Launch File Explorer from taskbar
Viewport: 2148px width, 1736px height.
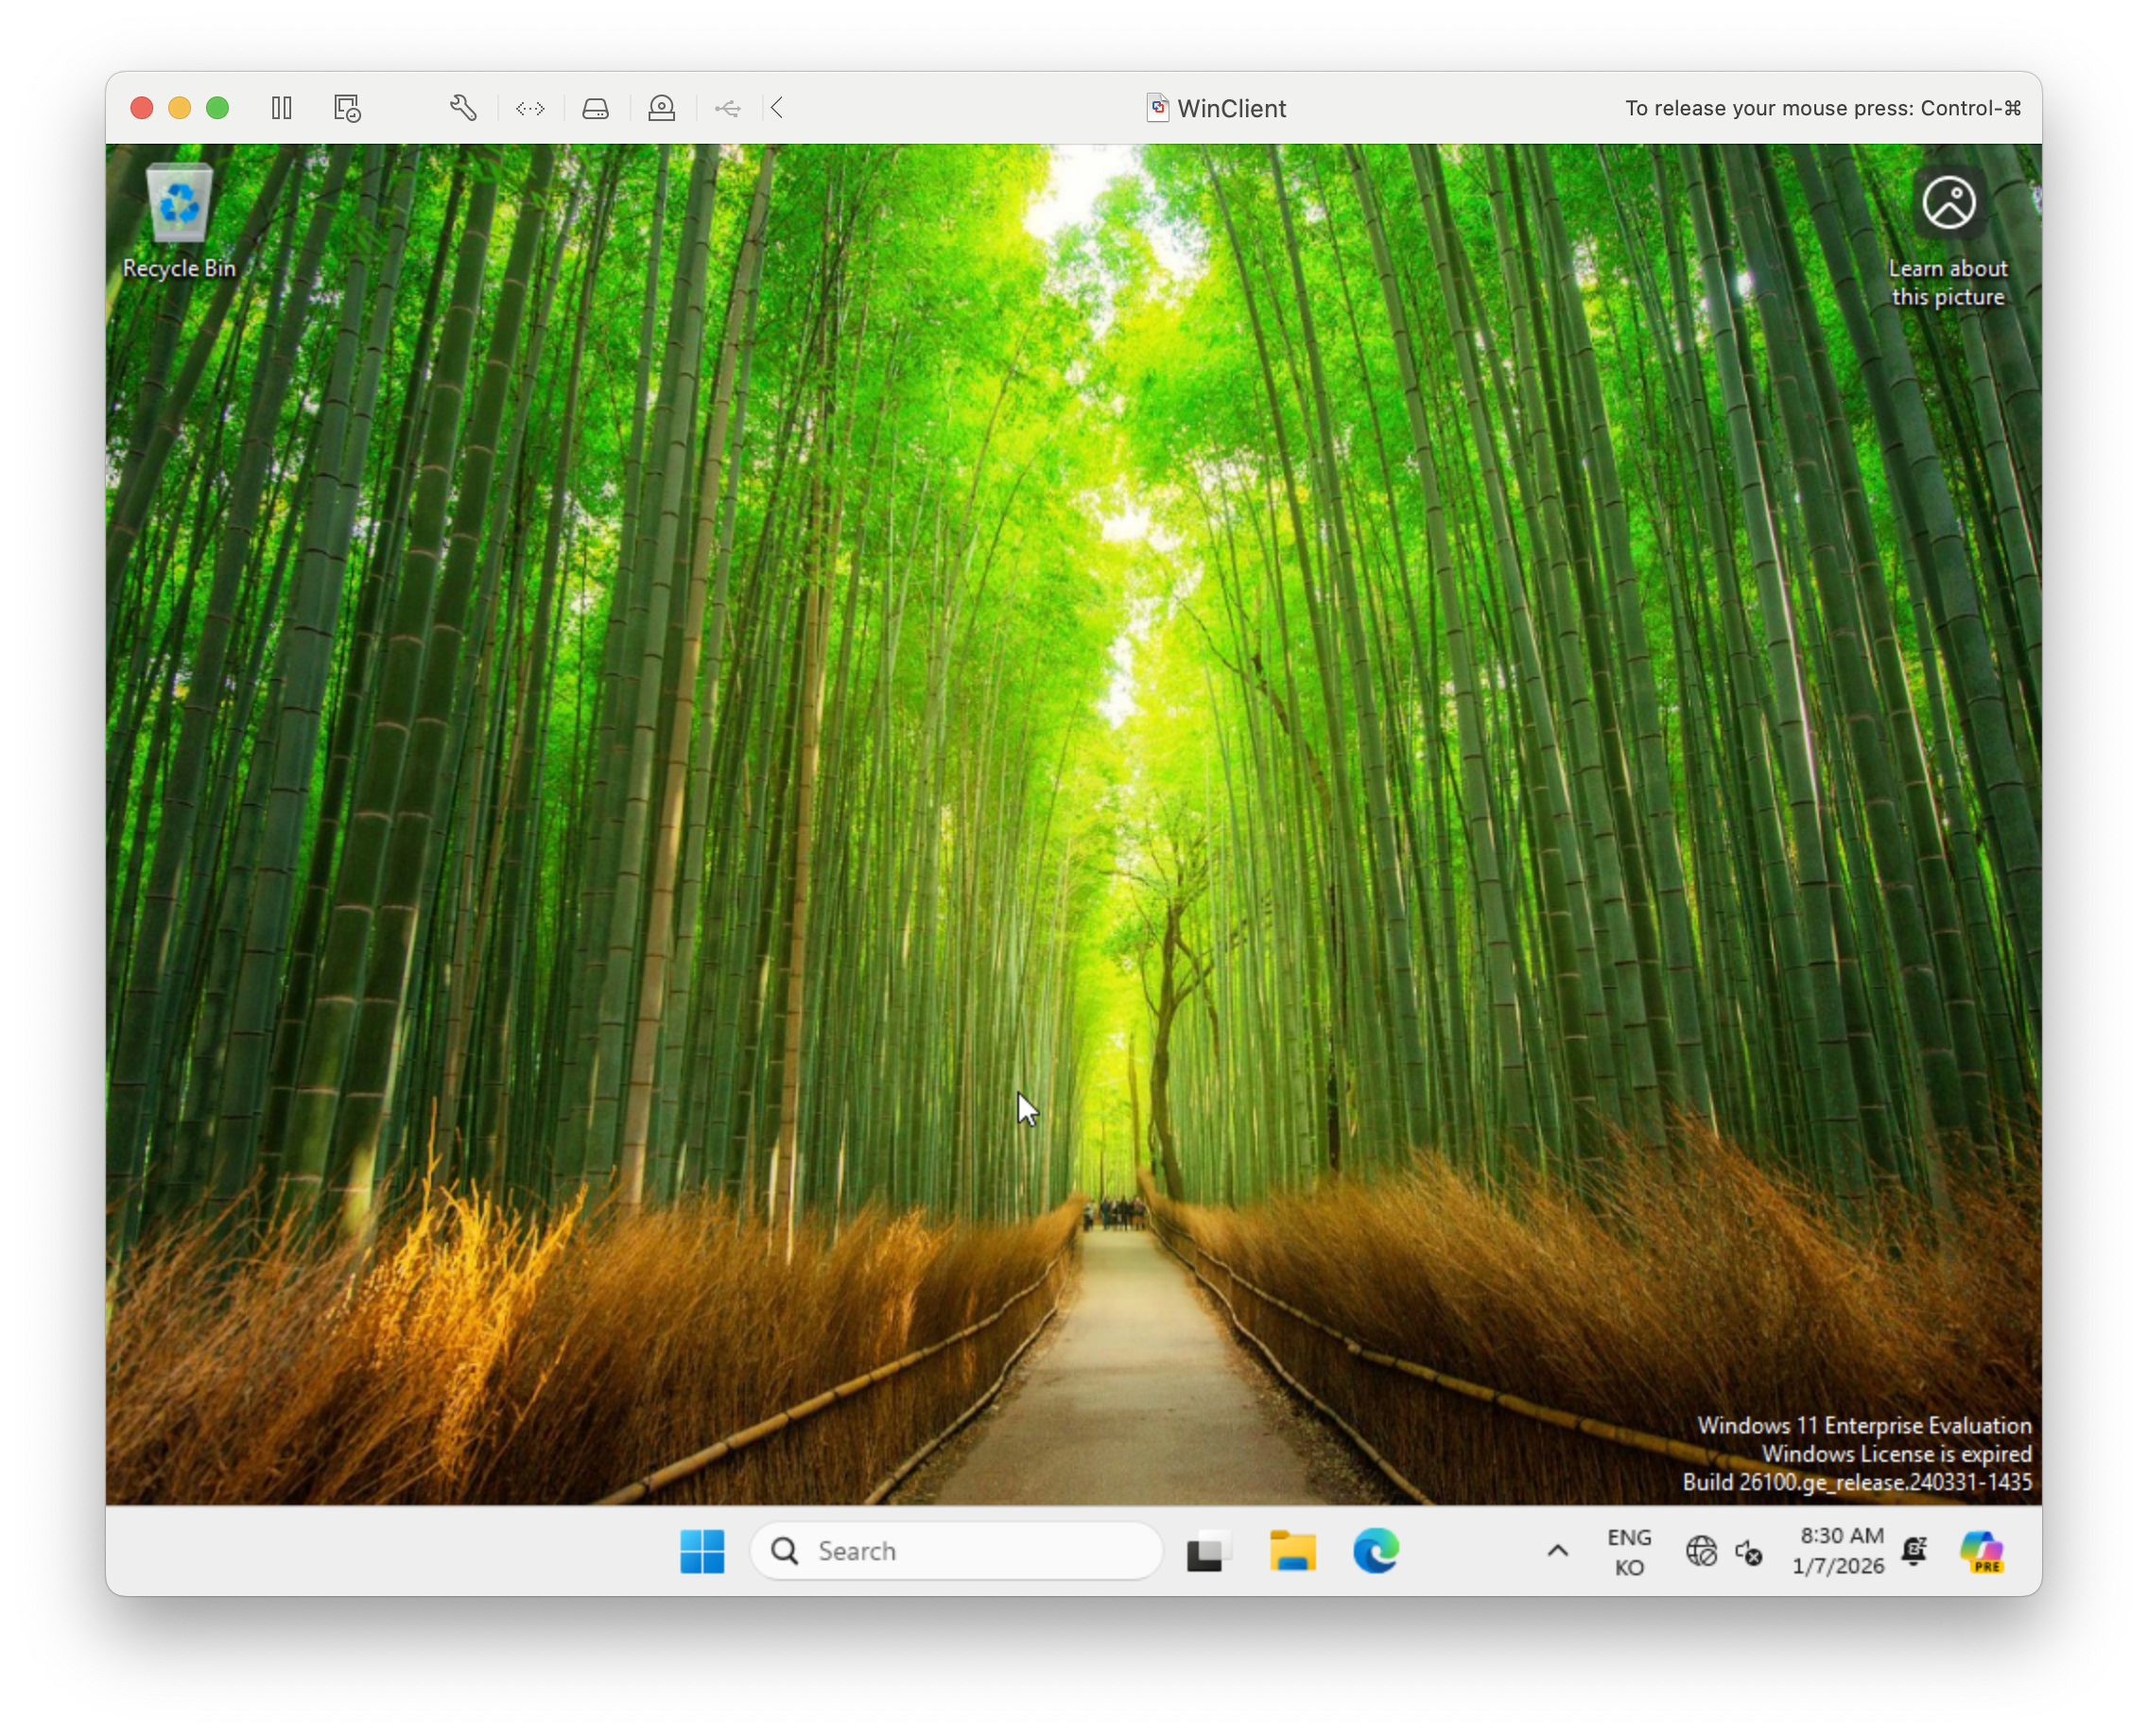click(1292, 1551)
